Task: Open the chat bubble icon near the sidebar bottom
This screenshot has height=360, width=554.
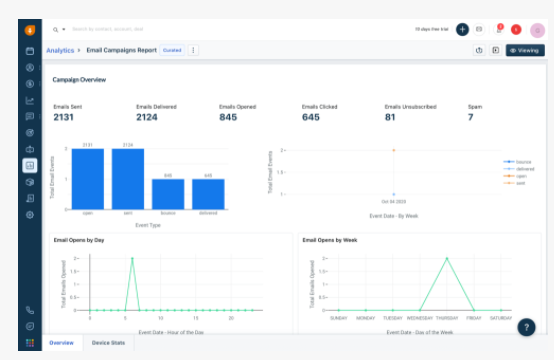Action: (30, 326)
